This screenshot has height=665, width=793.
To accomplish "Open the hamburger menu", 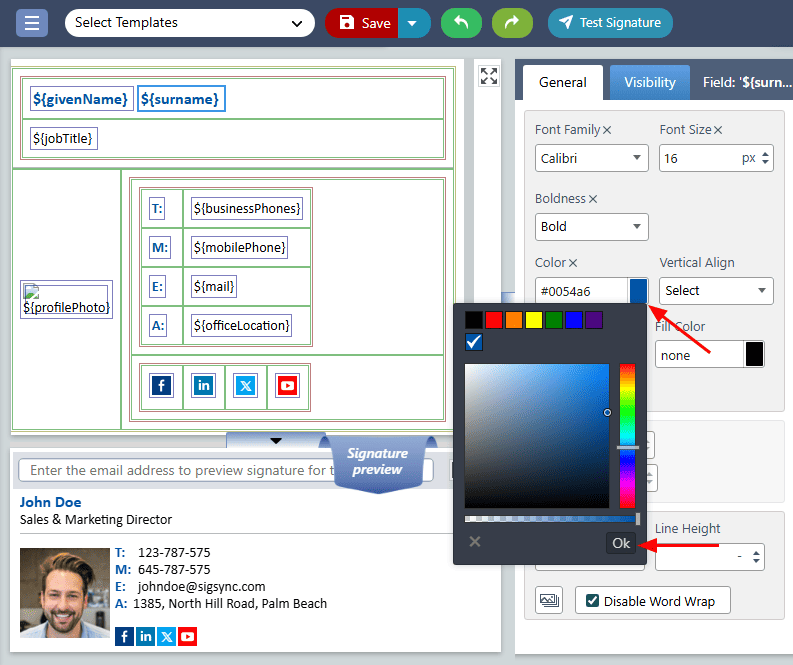I will tap(32, 22).
